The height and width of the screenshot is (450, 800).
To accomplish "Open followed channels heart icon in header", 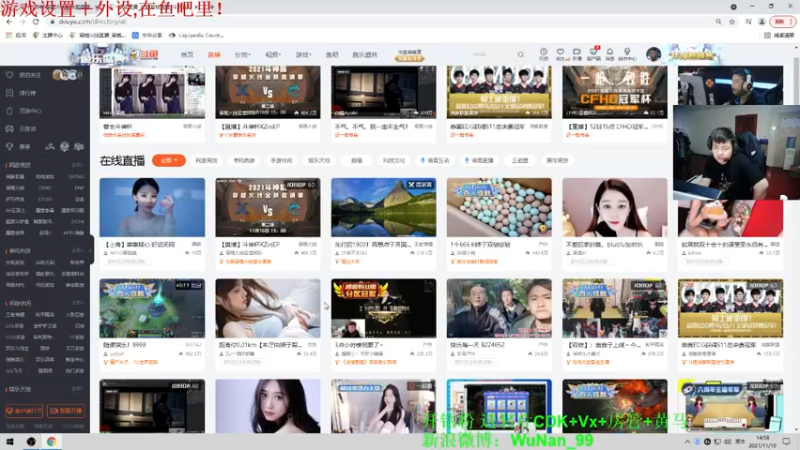I will click(560, 52).
